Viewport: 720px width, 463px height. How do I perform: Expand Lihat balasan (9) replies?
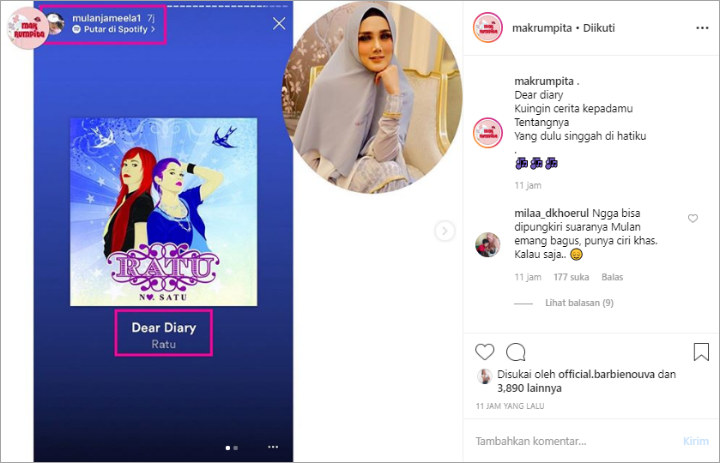579,303
